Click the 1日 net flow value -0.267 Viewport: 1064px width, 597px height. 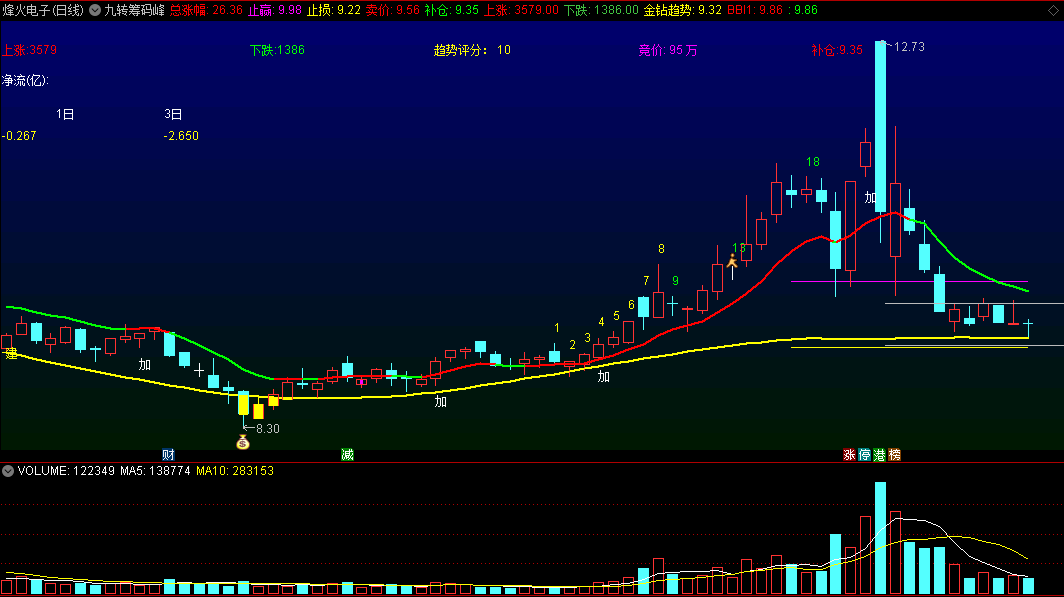click(x=19, y=136)
